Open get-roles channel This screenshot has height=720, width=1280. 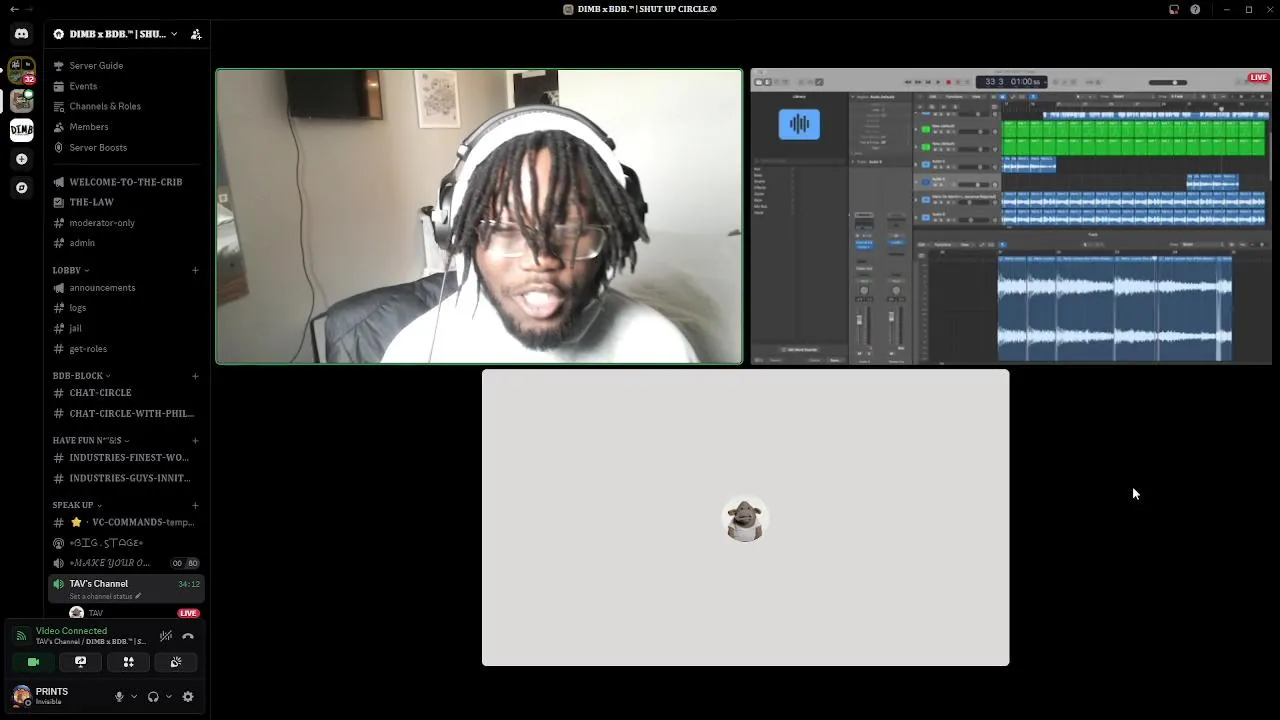tap(126, 349)
